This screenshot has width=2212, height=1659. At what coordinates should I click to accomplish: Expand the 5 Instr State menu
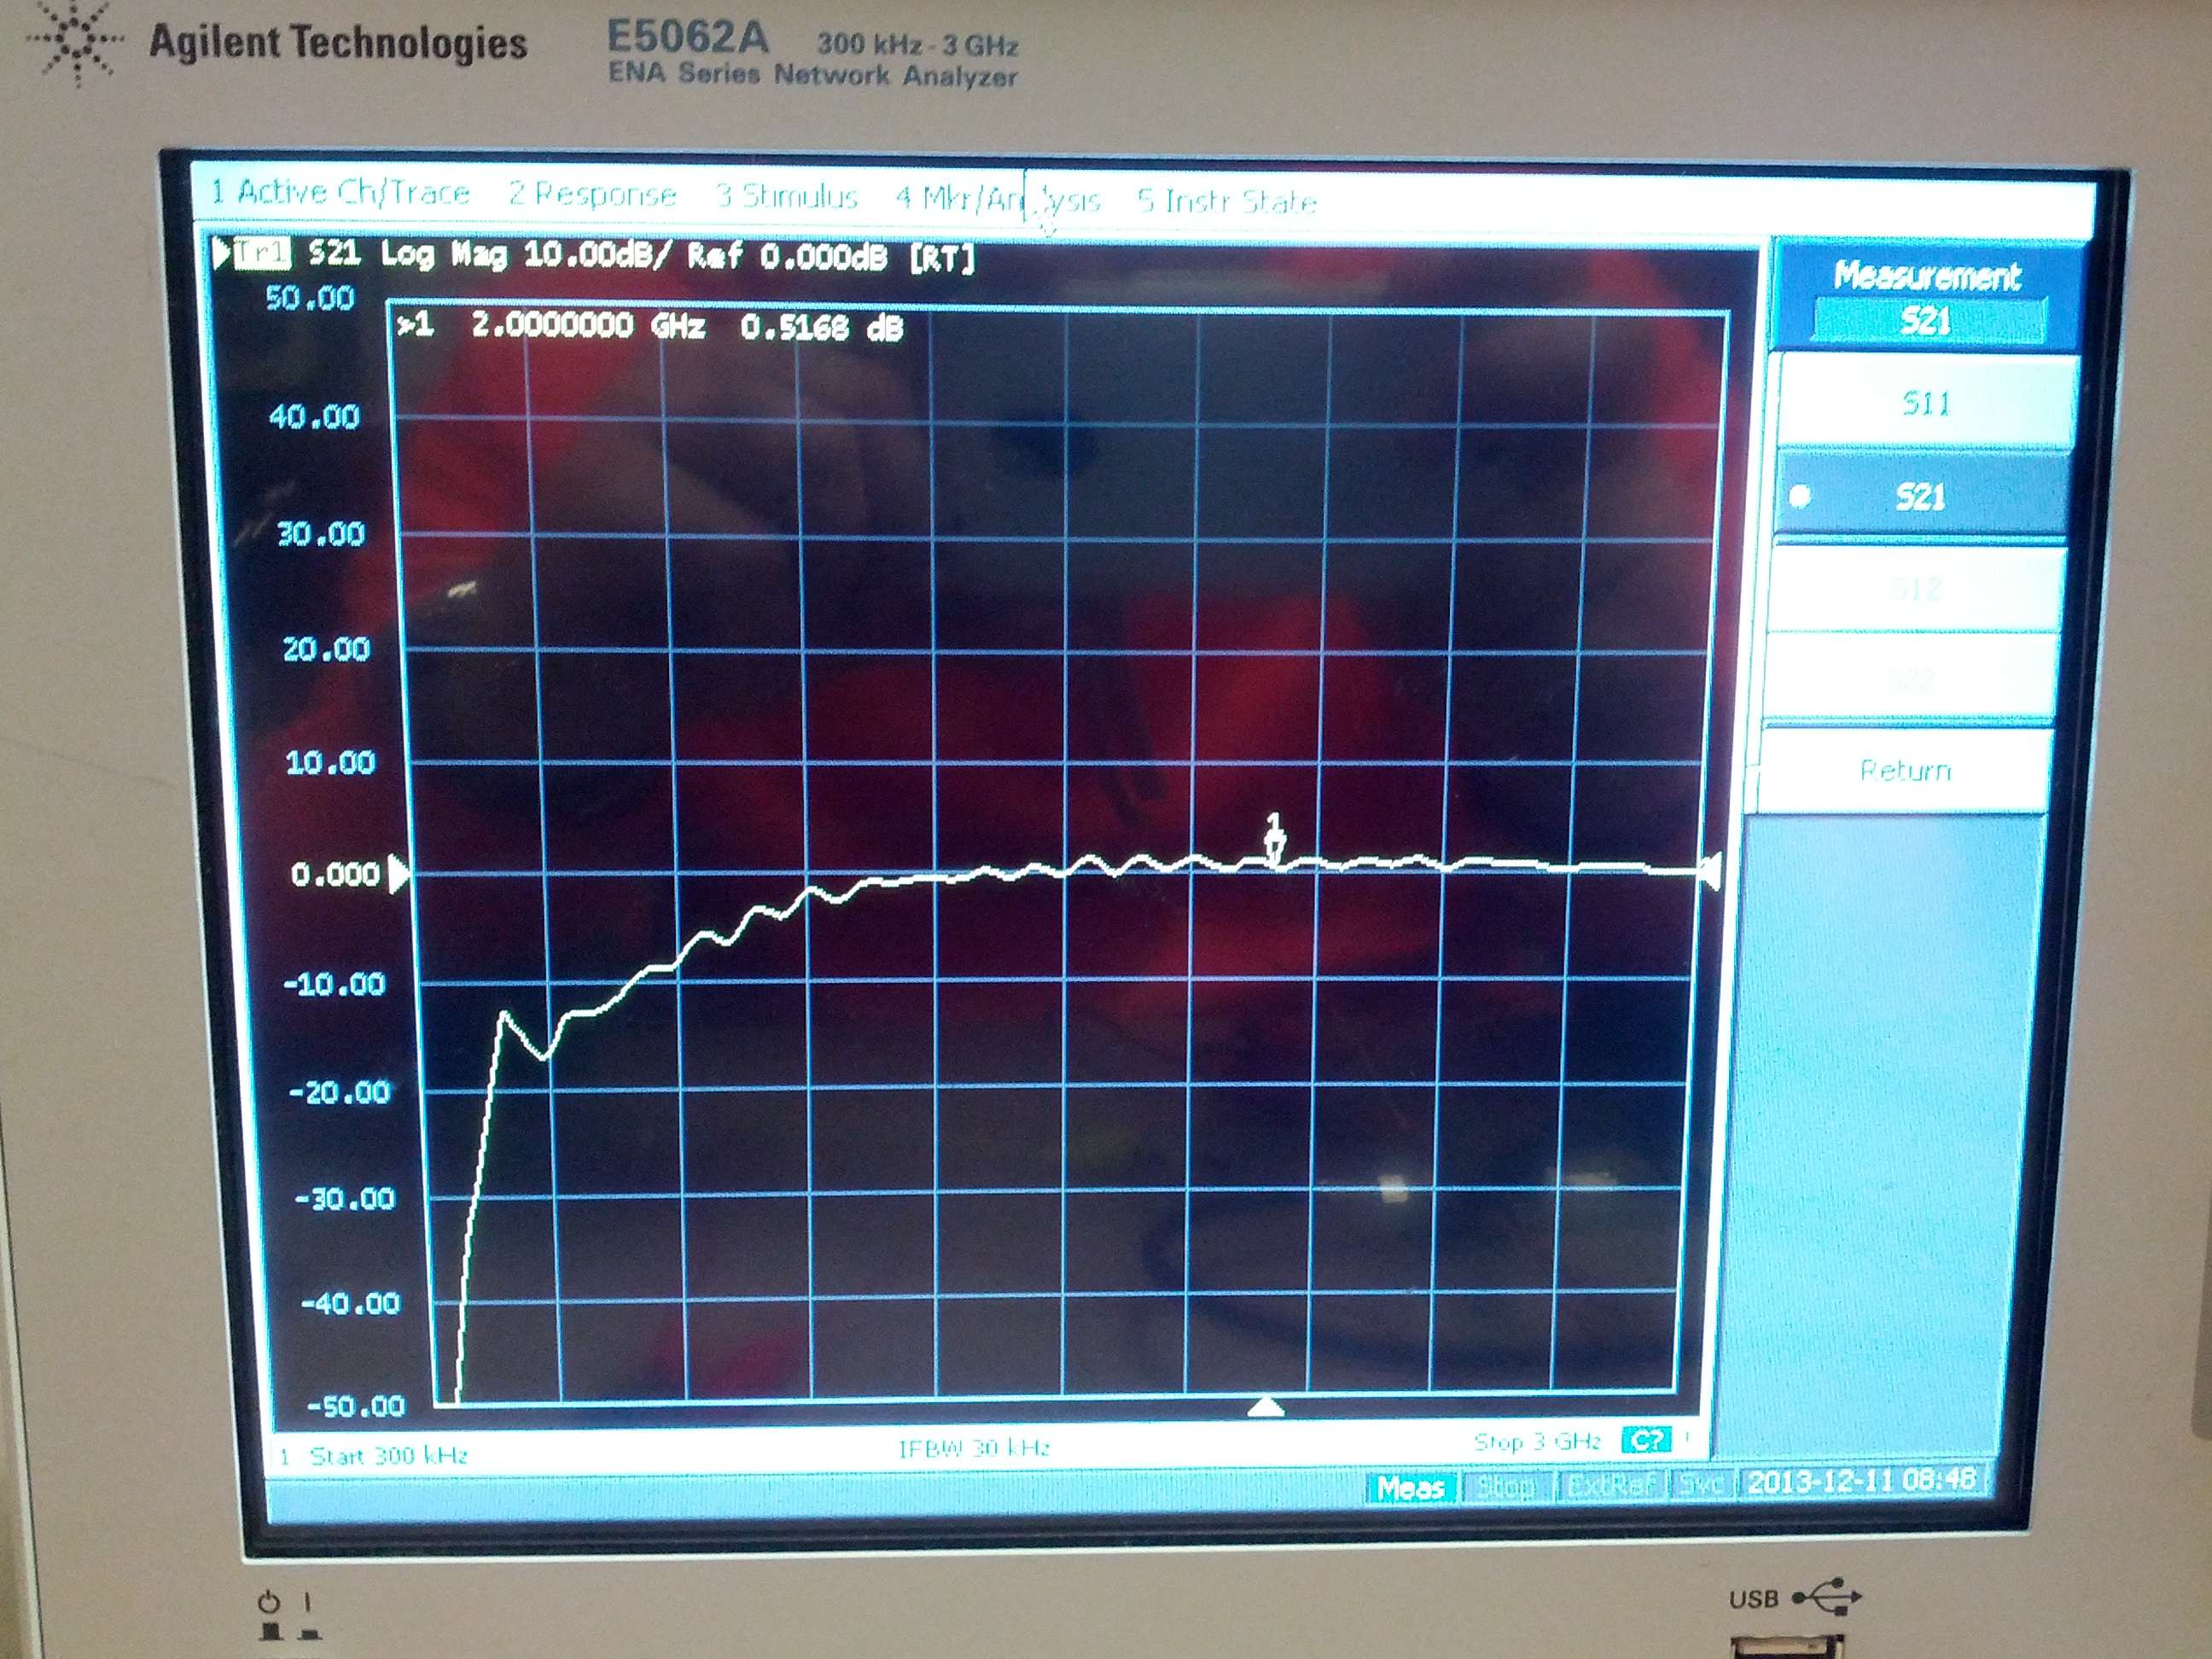tap(1226, 202)
